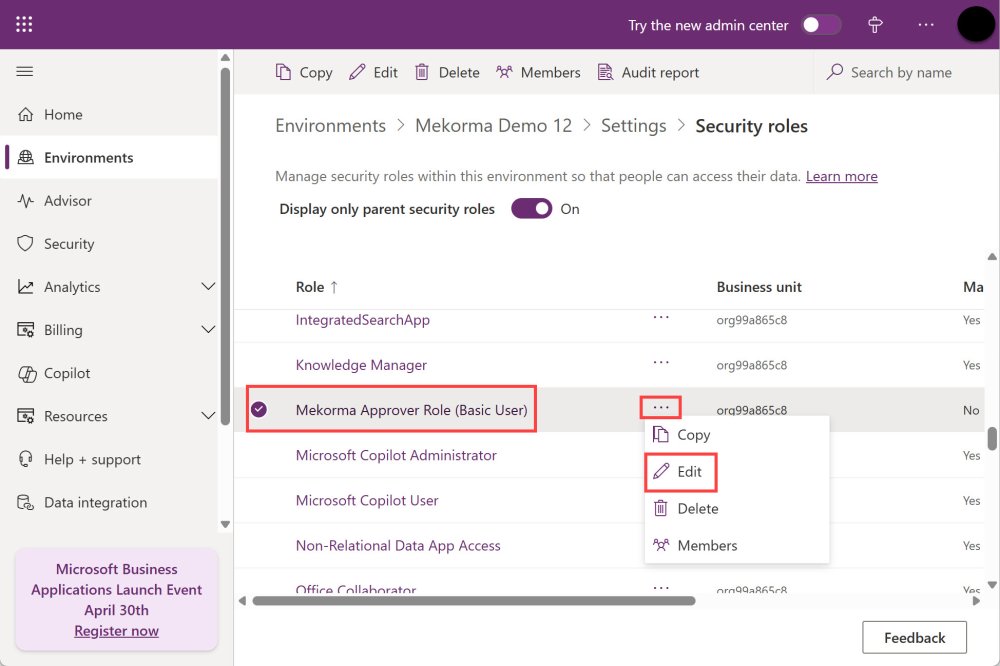This screenshot has height=666, width=1000.
Task: Click the Audit report toolbar icon
Action: click(x=605, y=72)
